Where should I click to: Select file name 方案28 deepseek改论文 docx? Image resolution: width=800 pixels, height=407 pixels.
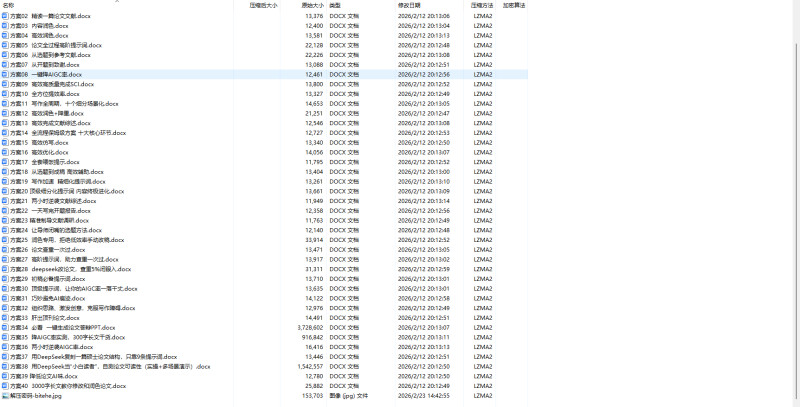(x=71, y=269)
